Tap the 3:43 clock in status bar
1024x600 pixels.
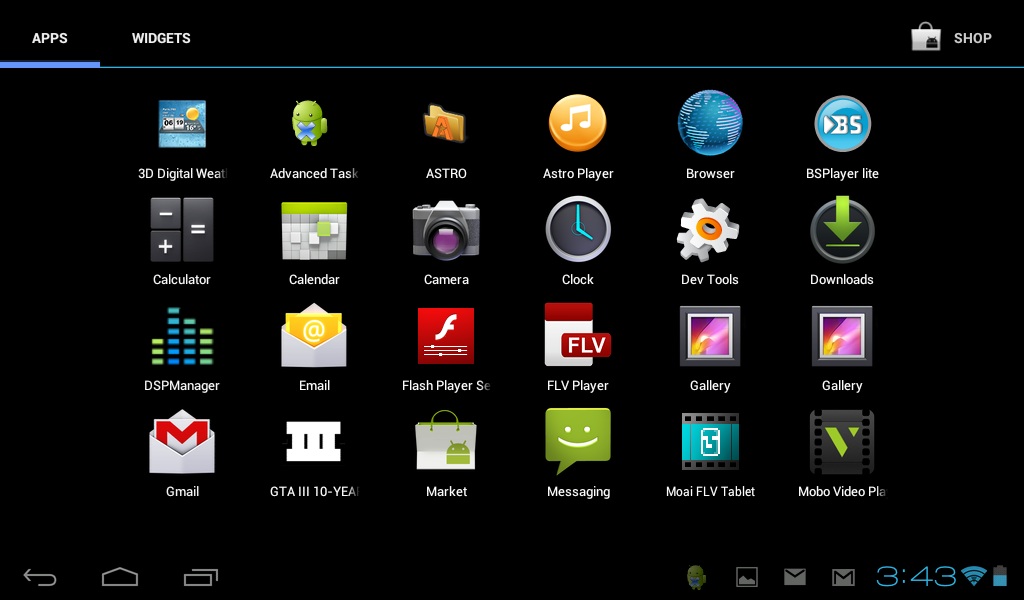coord(916,576)
